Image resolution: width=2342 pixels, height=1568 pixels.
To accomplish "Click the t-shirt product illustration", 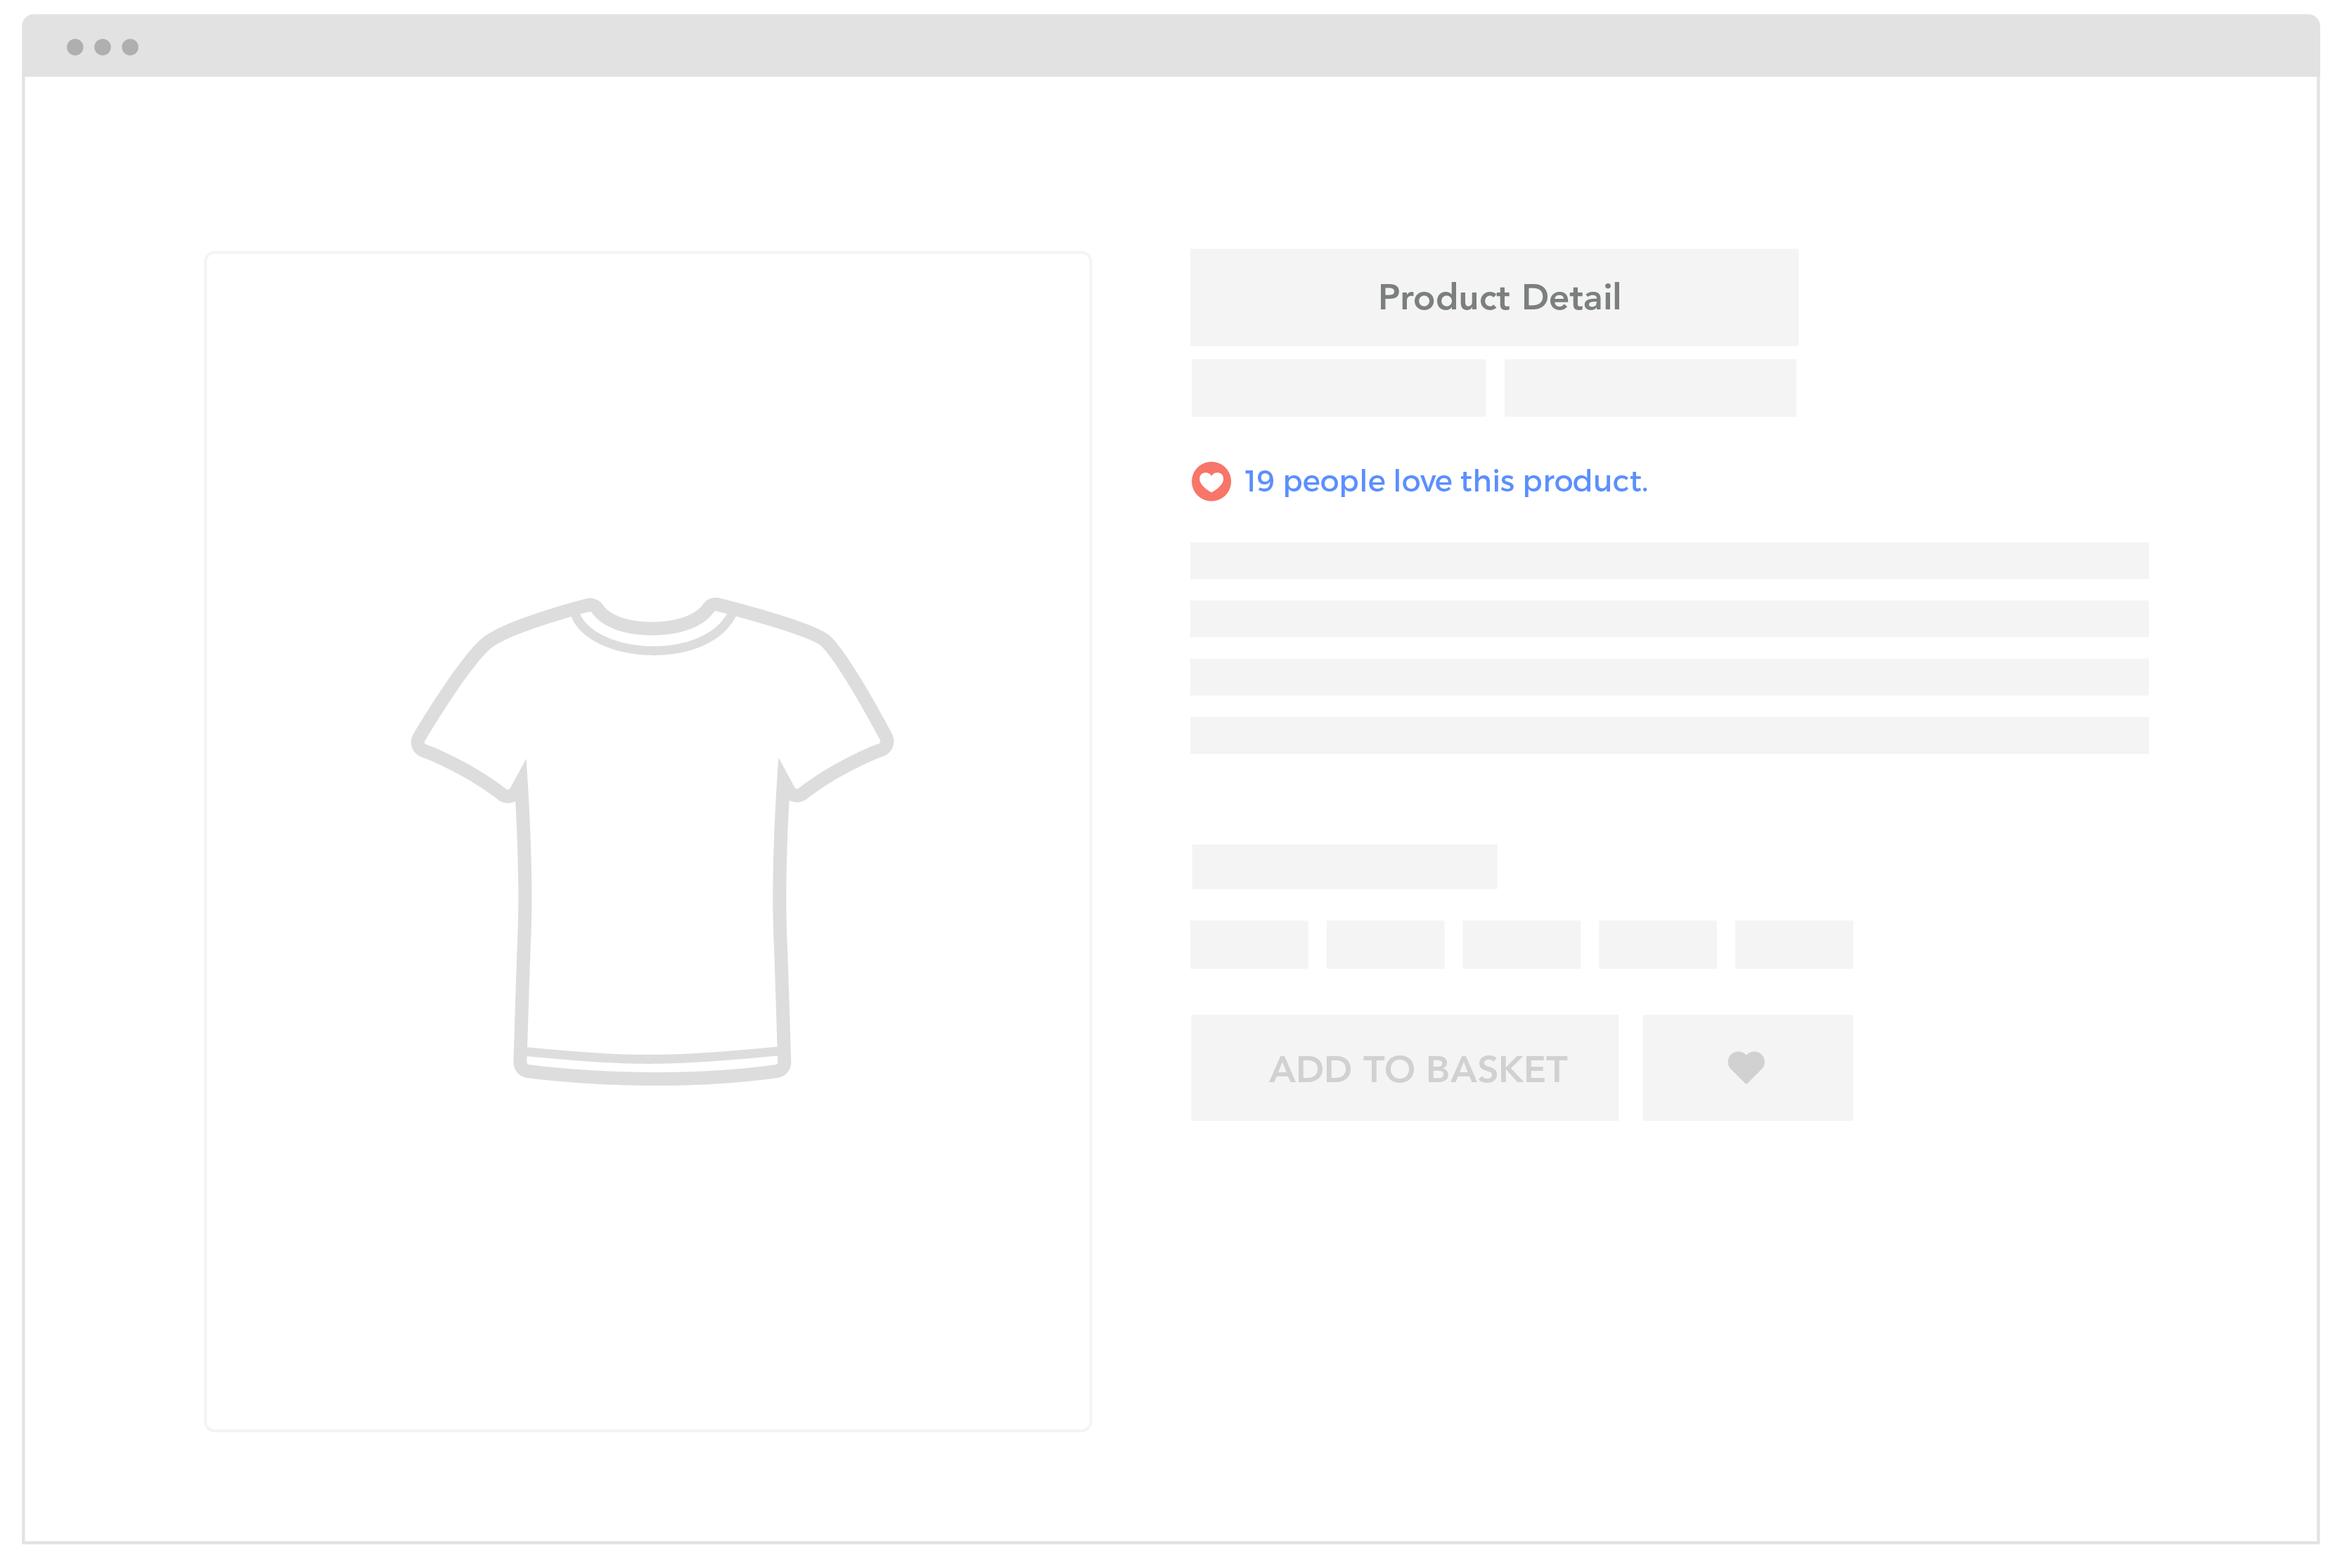I will click(x=652, y=841).
